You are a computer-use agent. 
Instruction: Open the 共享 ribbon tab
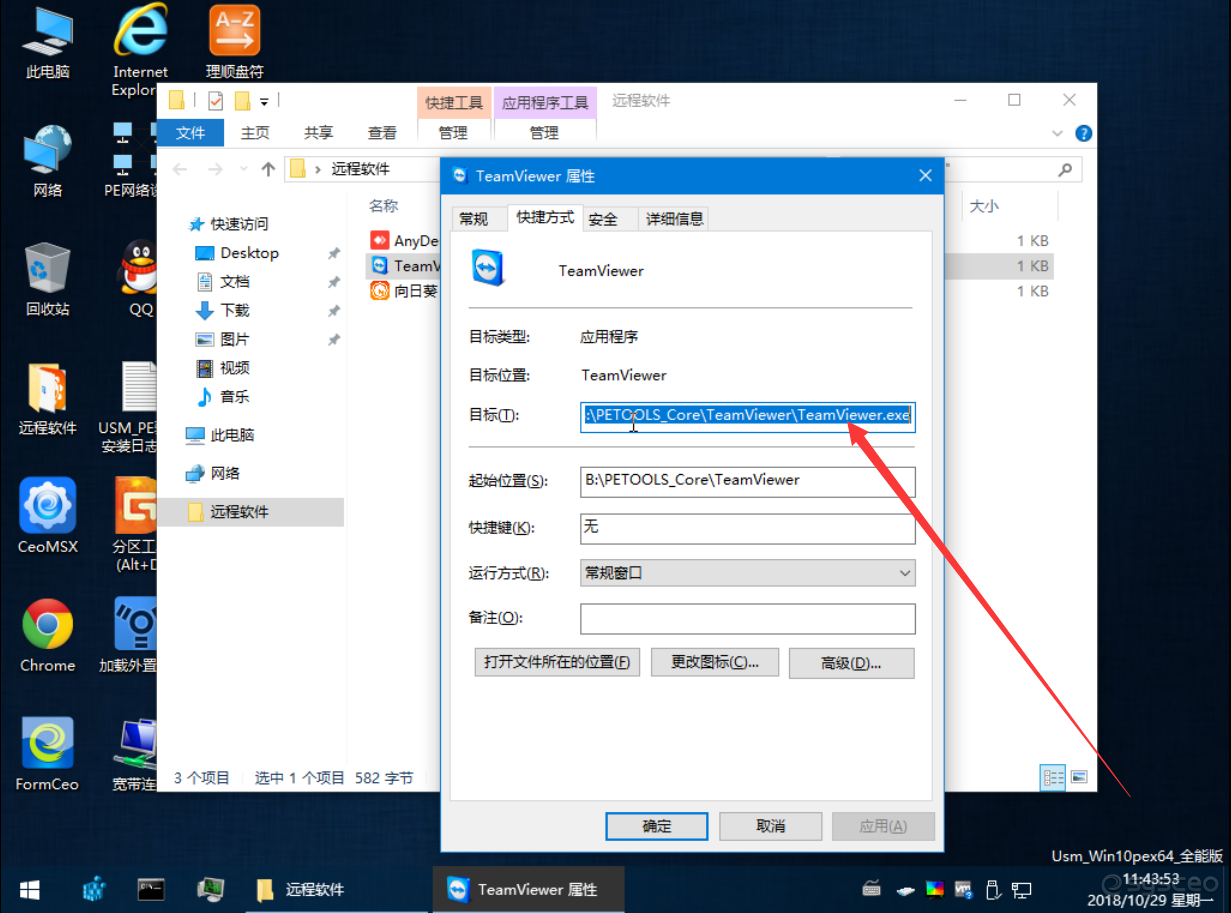point(319,133)
